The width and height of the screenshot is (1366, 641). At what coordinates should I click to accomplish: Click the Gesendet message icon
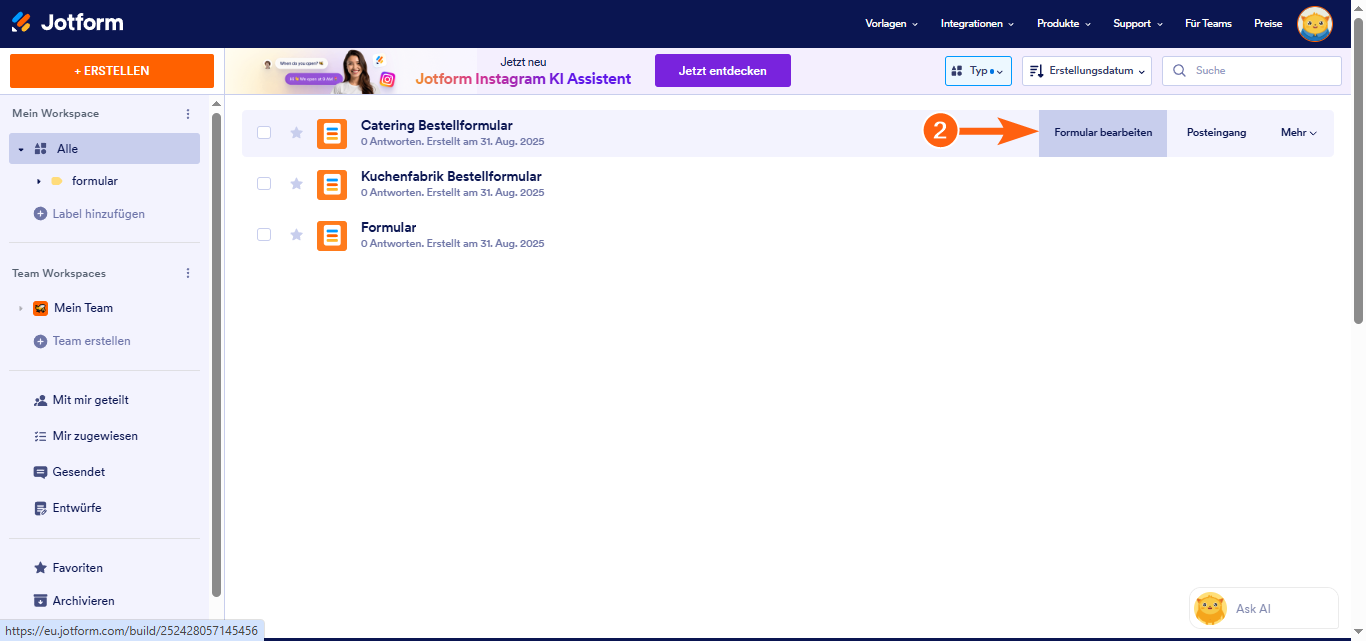click(x=41, y=472)
